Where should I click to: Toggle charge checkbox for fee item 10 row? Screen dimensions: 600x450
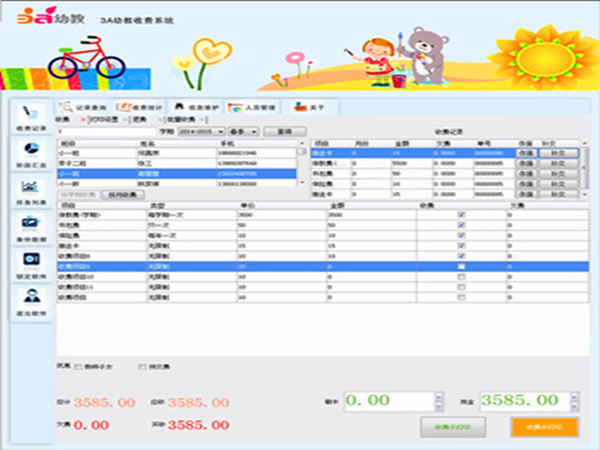(461, 277)
